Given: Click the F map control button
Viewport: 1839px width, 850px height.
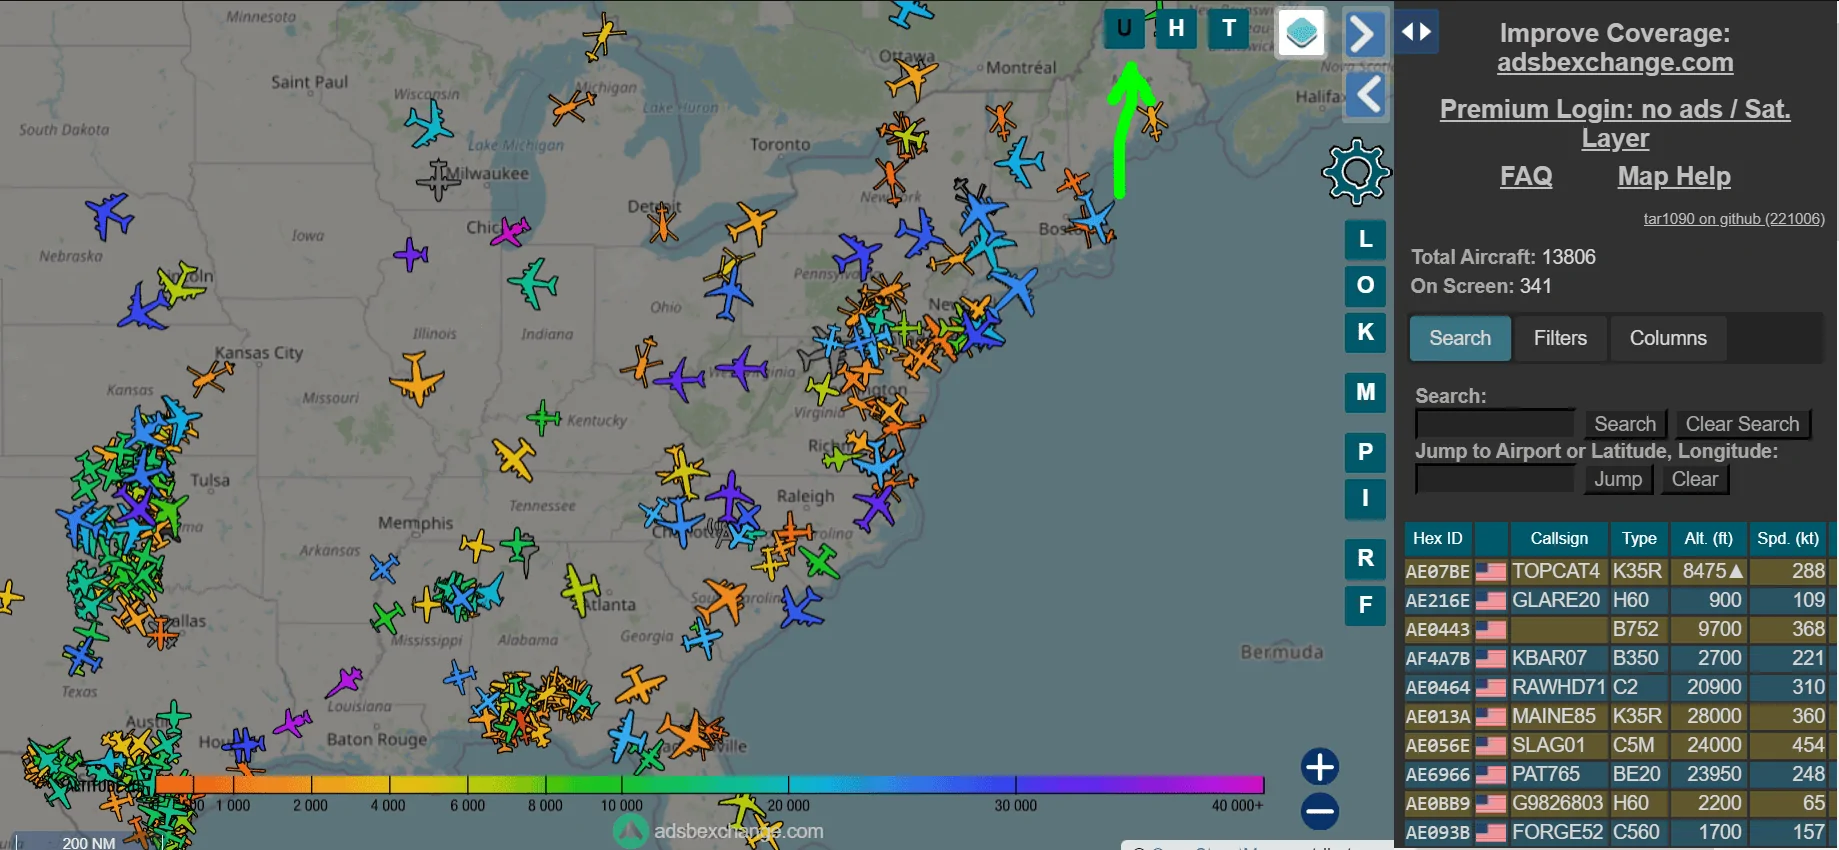Looking at the screenshot, I should tap(1365, 605).
